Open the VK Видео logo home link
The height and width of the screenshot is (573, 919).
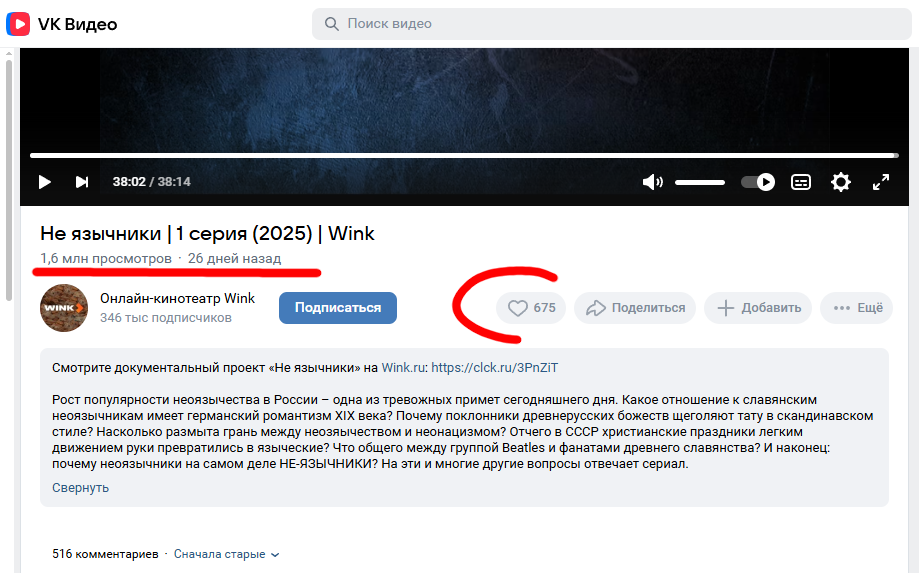point(62,24)
